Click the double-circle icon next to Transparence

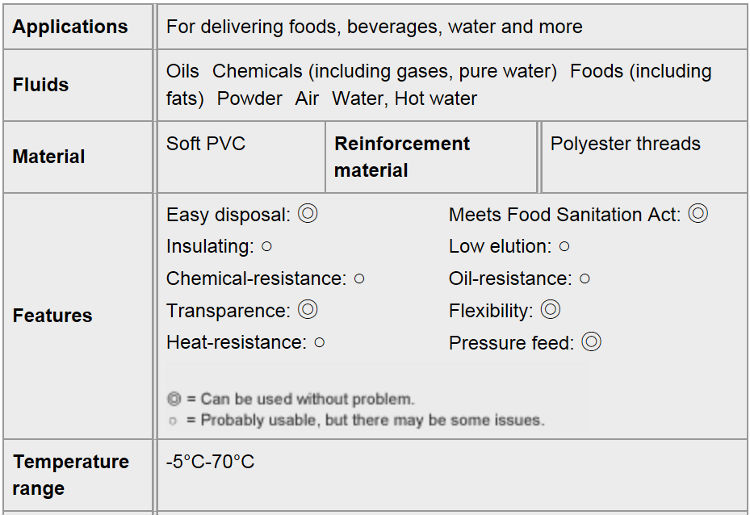click(308, 309)
